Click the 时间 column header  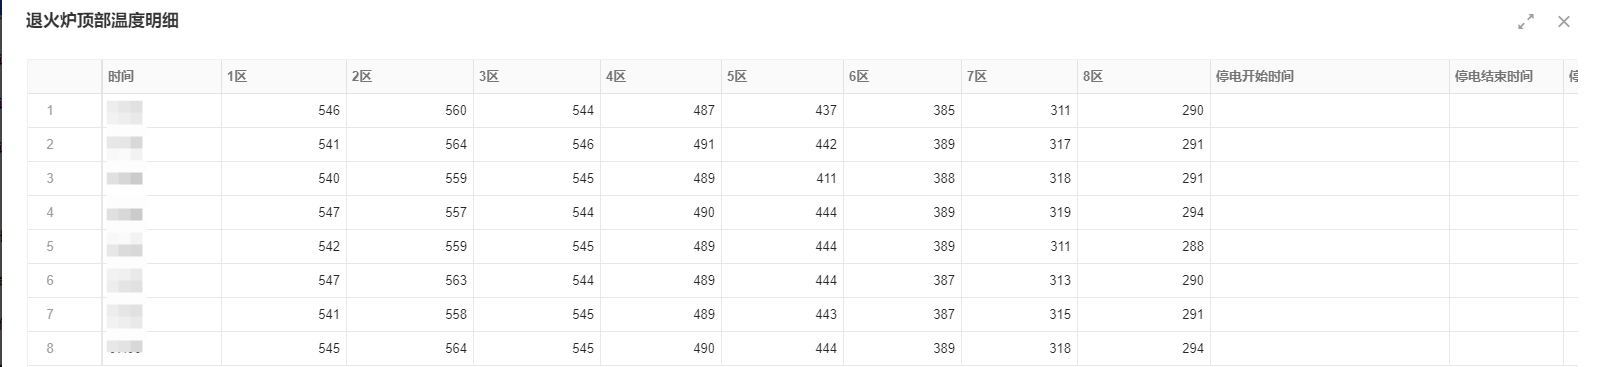pyautogui.click(x=162, y=77)
